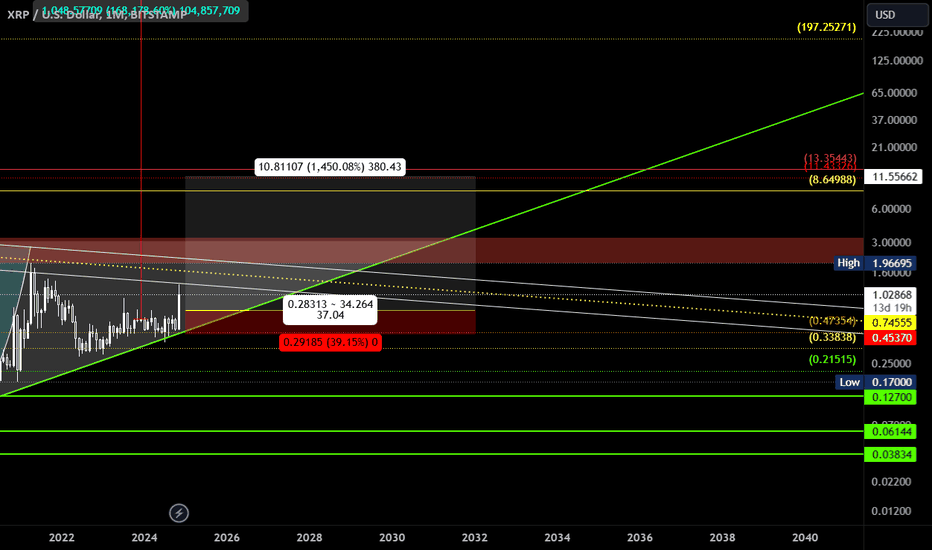The width and height of the screenshot is (932, 550).
Task: Click the red 0.45370 price tag
Action: pyautogui.click(x=890, y=338)
